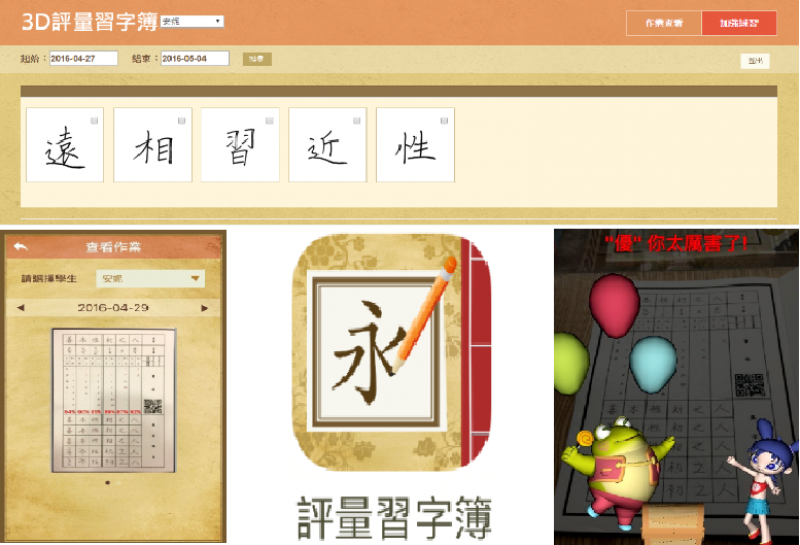Image resolution: width=800 pixels, height=545 pixels.
Task: Open the dropdown beside the 3D評量習字簿 title
Action: pyautogui.click(x=191, y=21)
